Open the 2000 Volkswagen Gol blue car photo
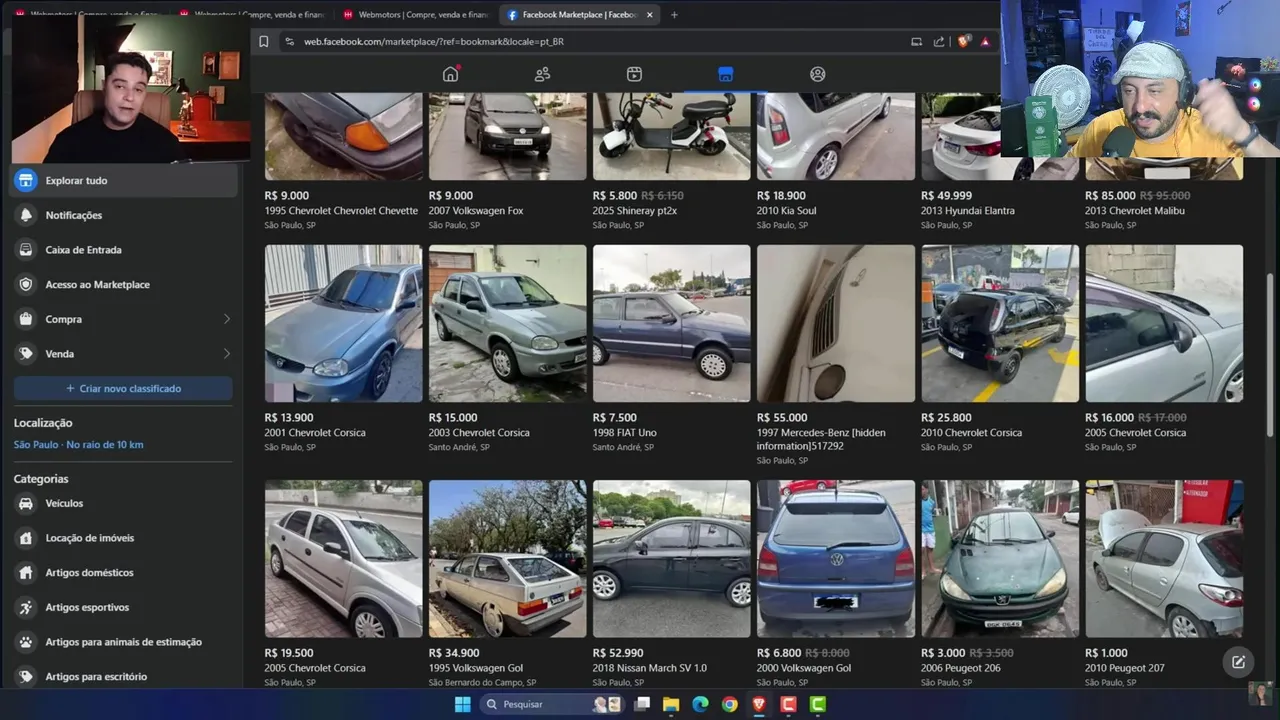Viewport: 1280px width, 720px height. (835, 559)
